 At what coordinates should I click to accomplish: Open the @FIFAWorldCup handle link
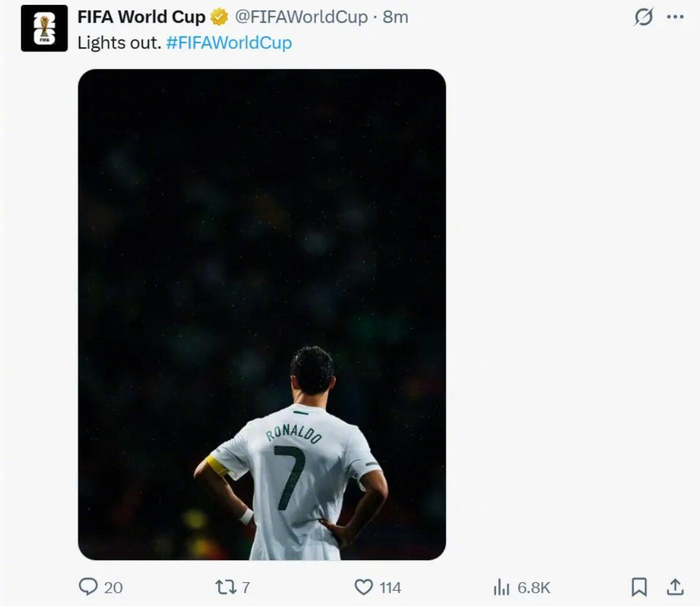pyautogui.click(x=301, y=17)
